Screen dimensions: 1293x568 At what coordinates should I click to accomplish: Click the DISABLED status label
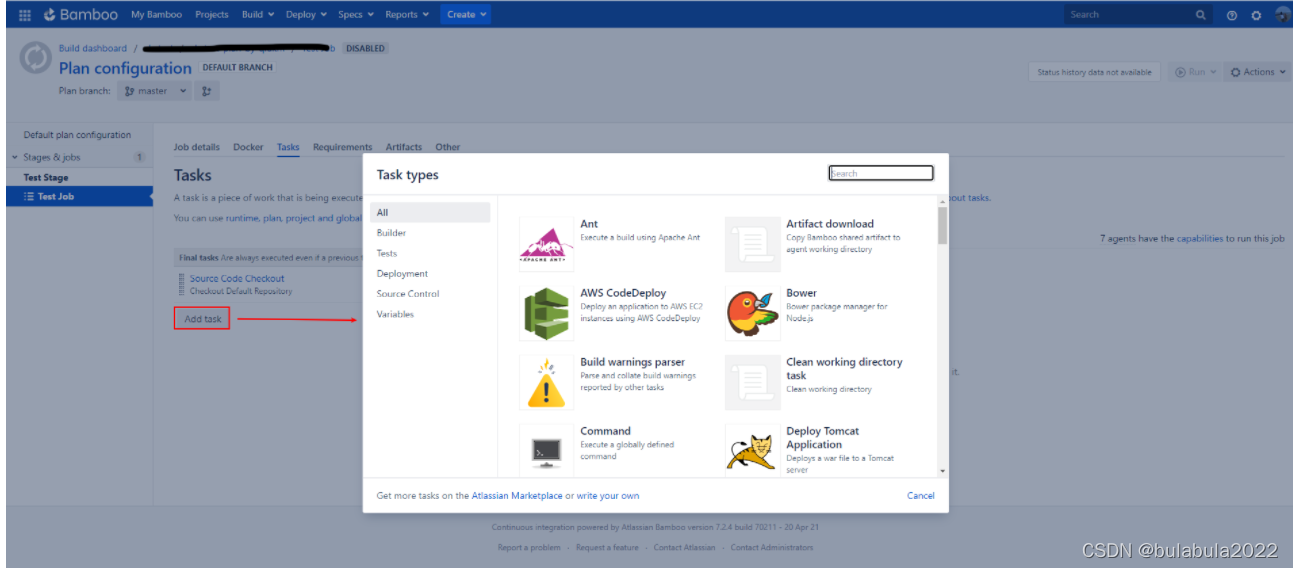pyautogui.click(x=365, y=48)
